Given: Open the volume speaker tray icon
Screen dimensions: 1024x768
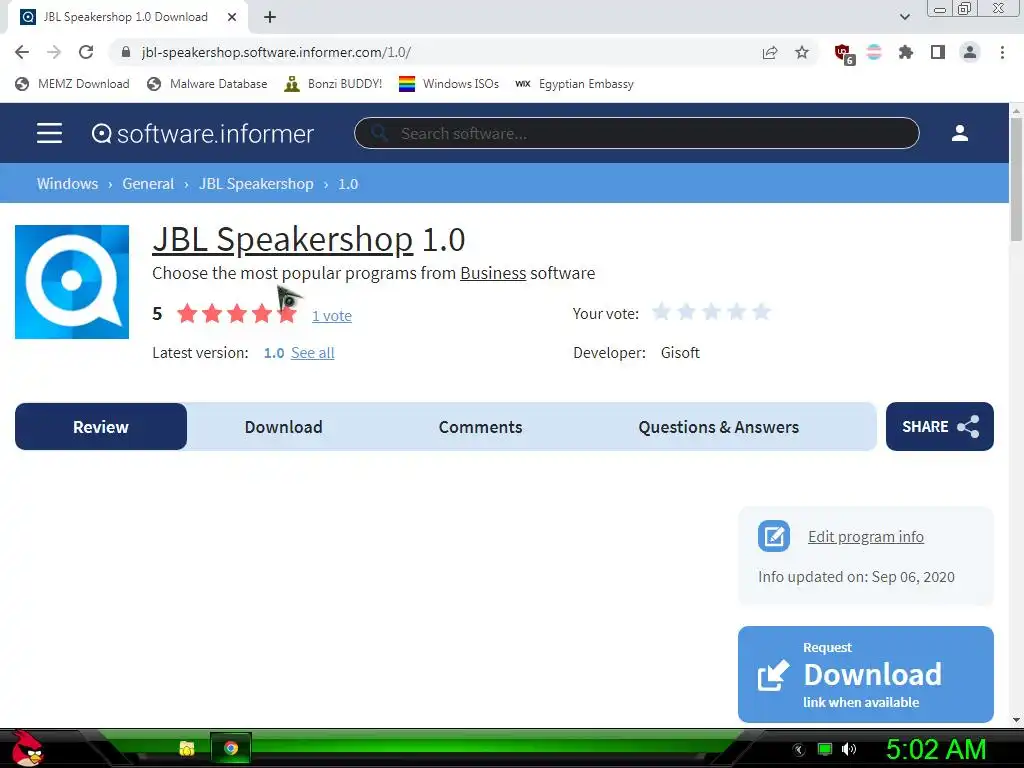Looking at the screenshot, I should tap(849, 749).
